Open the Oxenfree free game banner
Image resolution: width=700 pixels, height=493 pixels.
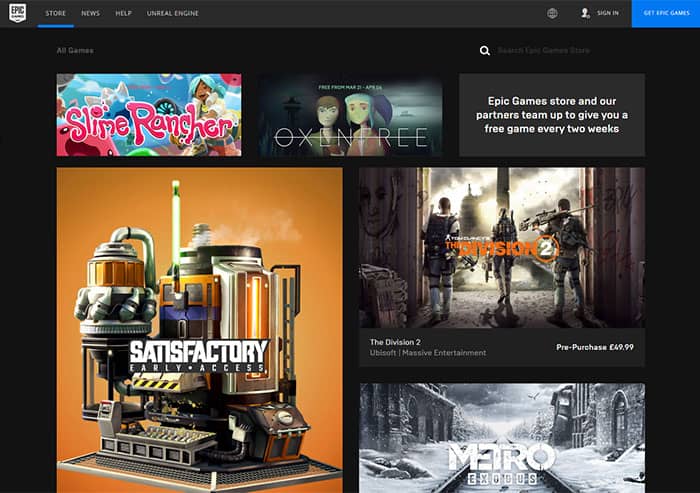[350, 114]
